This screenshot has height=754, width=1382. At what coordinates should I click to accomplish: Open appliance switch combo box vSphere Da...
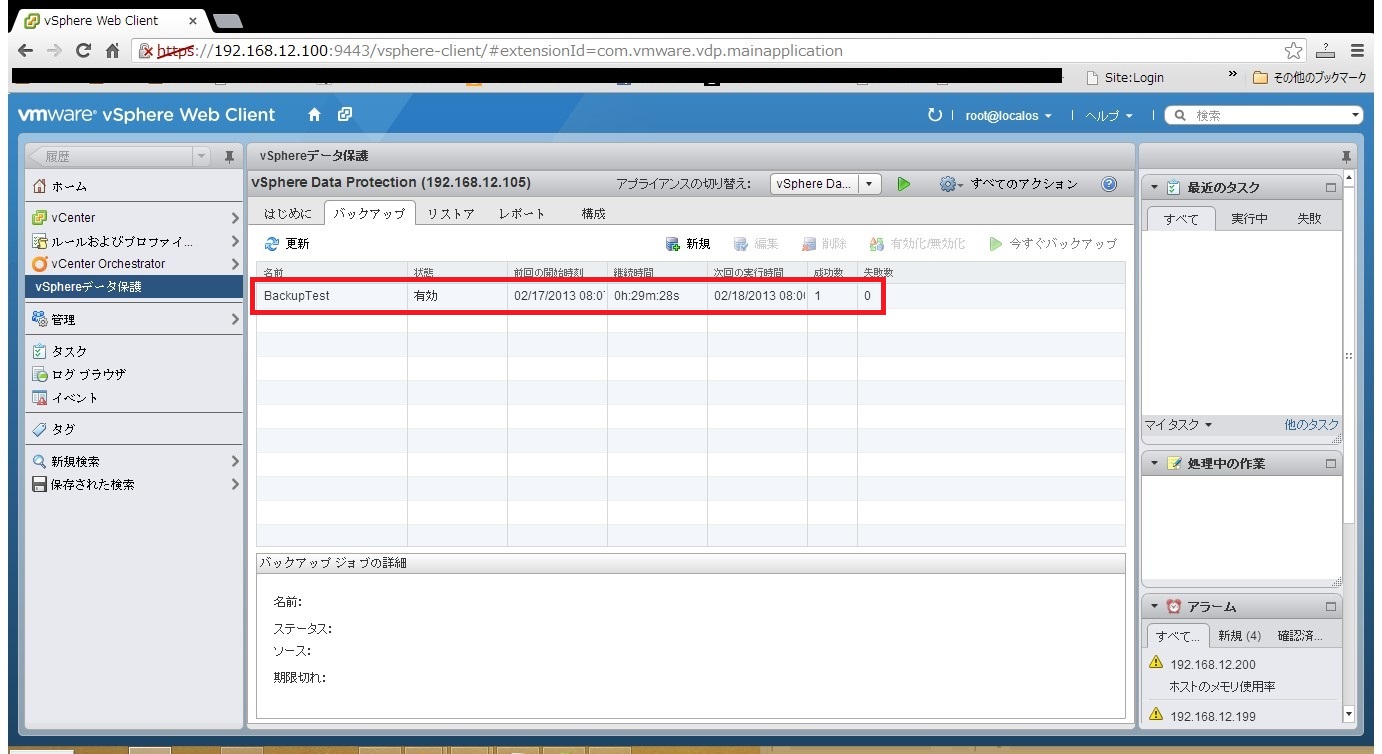[x=826, y=184]
